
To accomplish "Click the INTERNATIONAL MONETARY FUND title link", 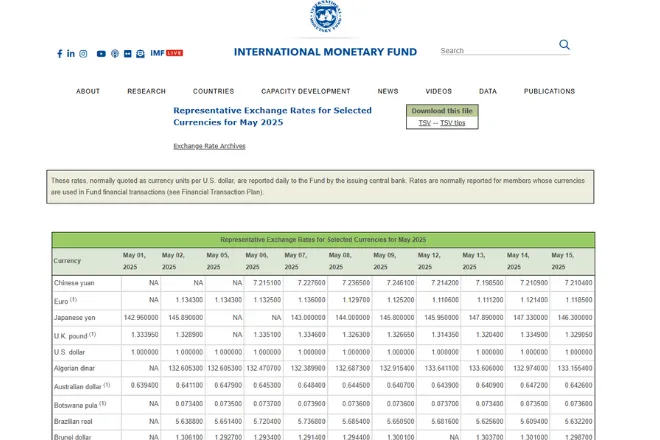I will 325,52.
